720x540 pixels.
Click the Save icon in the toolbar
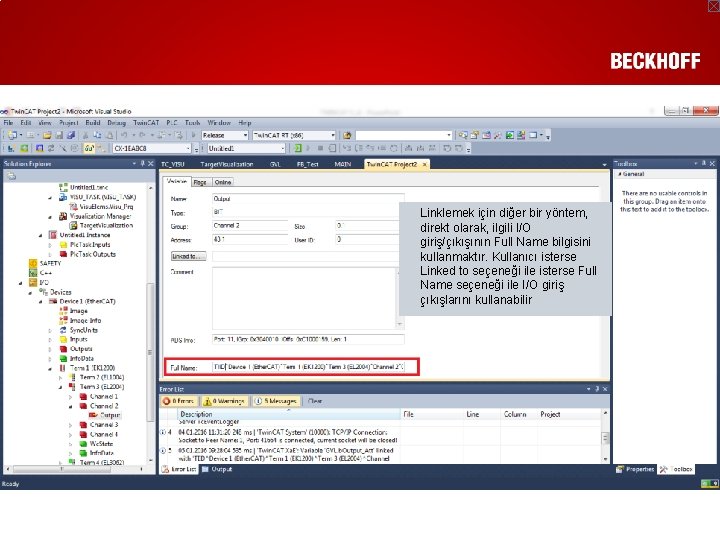pyautogui.click(x=59, y=135)
